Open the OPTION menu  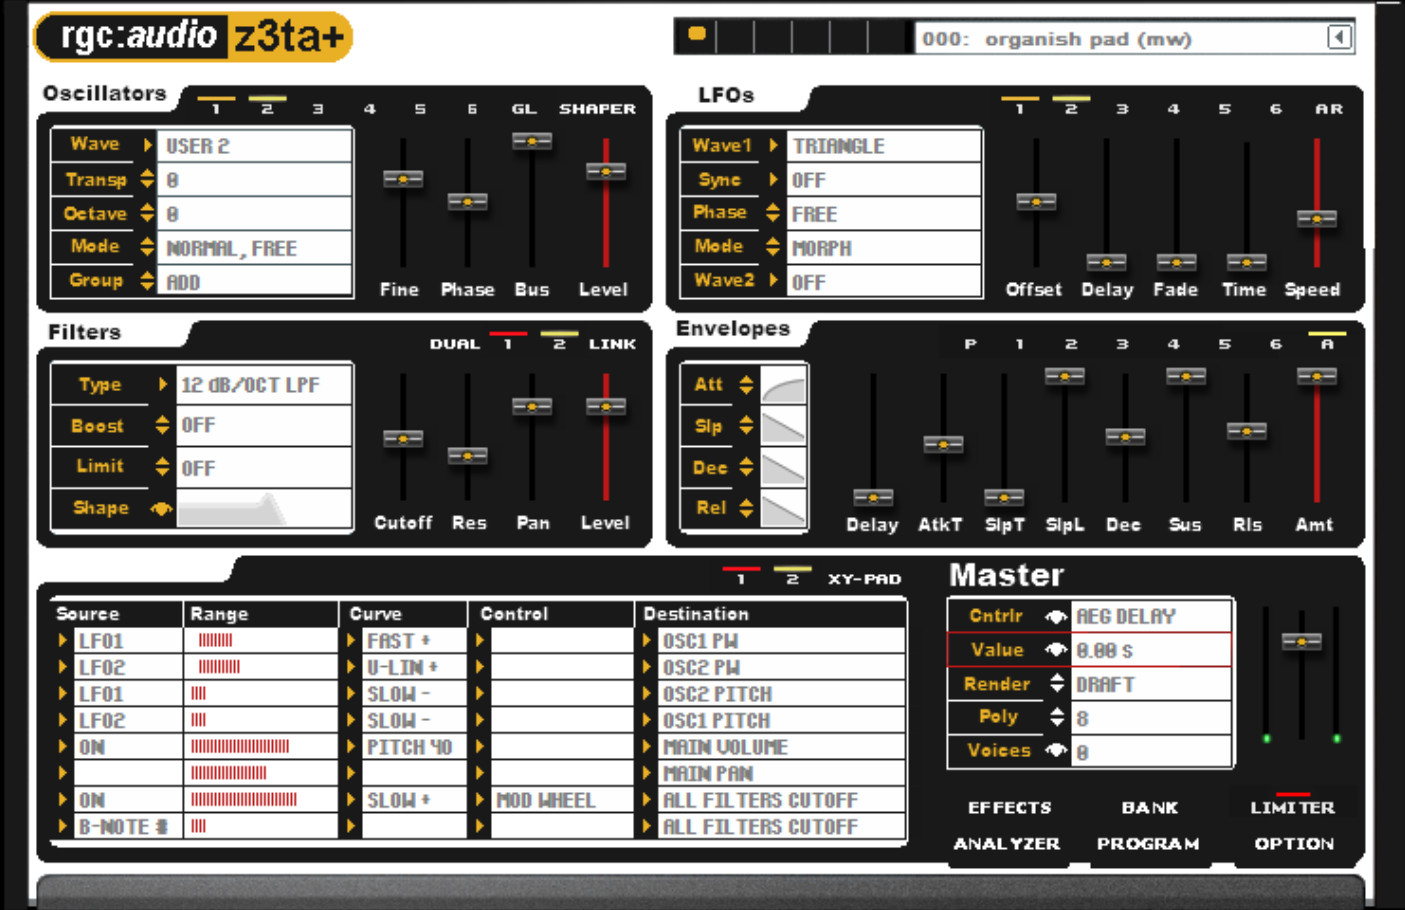coord(1294,843)
